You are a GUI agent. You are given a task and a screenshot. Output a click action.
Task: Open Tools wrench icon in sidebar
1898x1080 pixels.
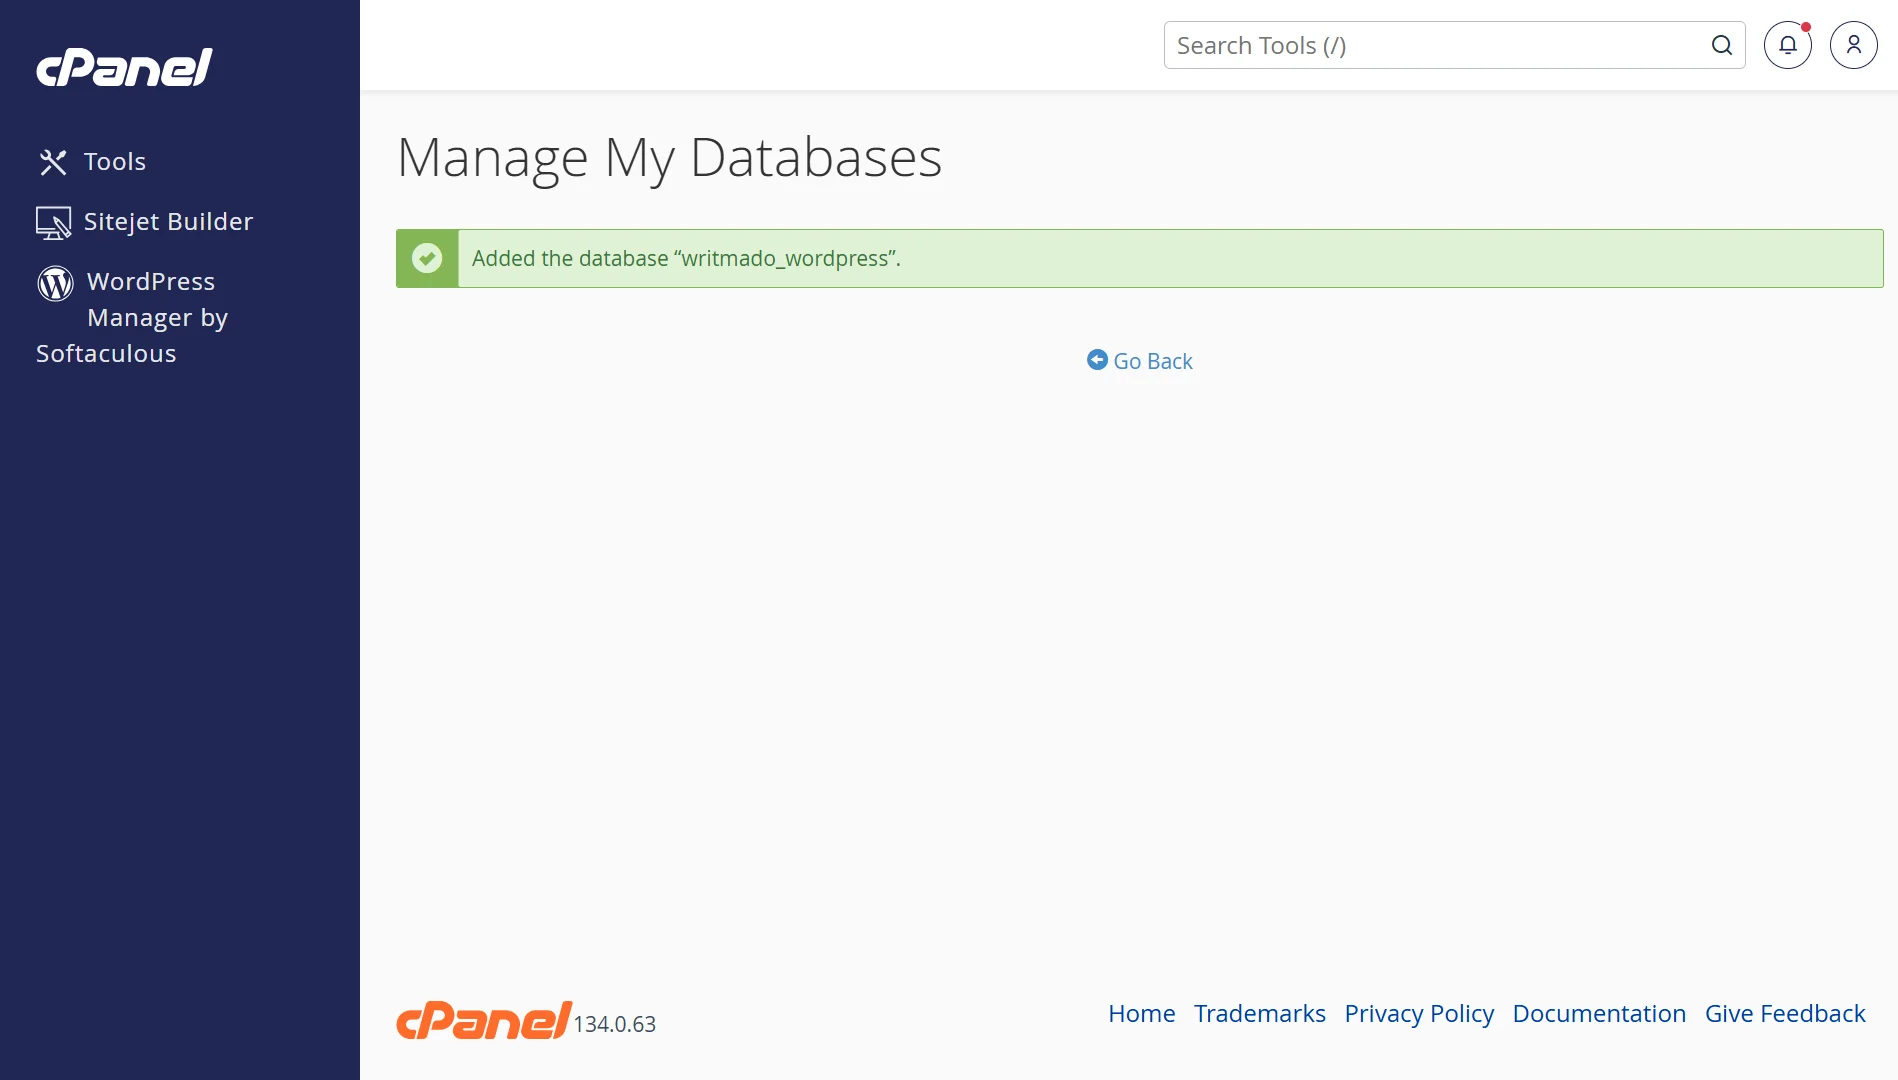pos(53,162)
